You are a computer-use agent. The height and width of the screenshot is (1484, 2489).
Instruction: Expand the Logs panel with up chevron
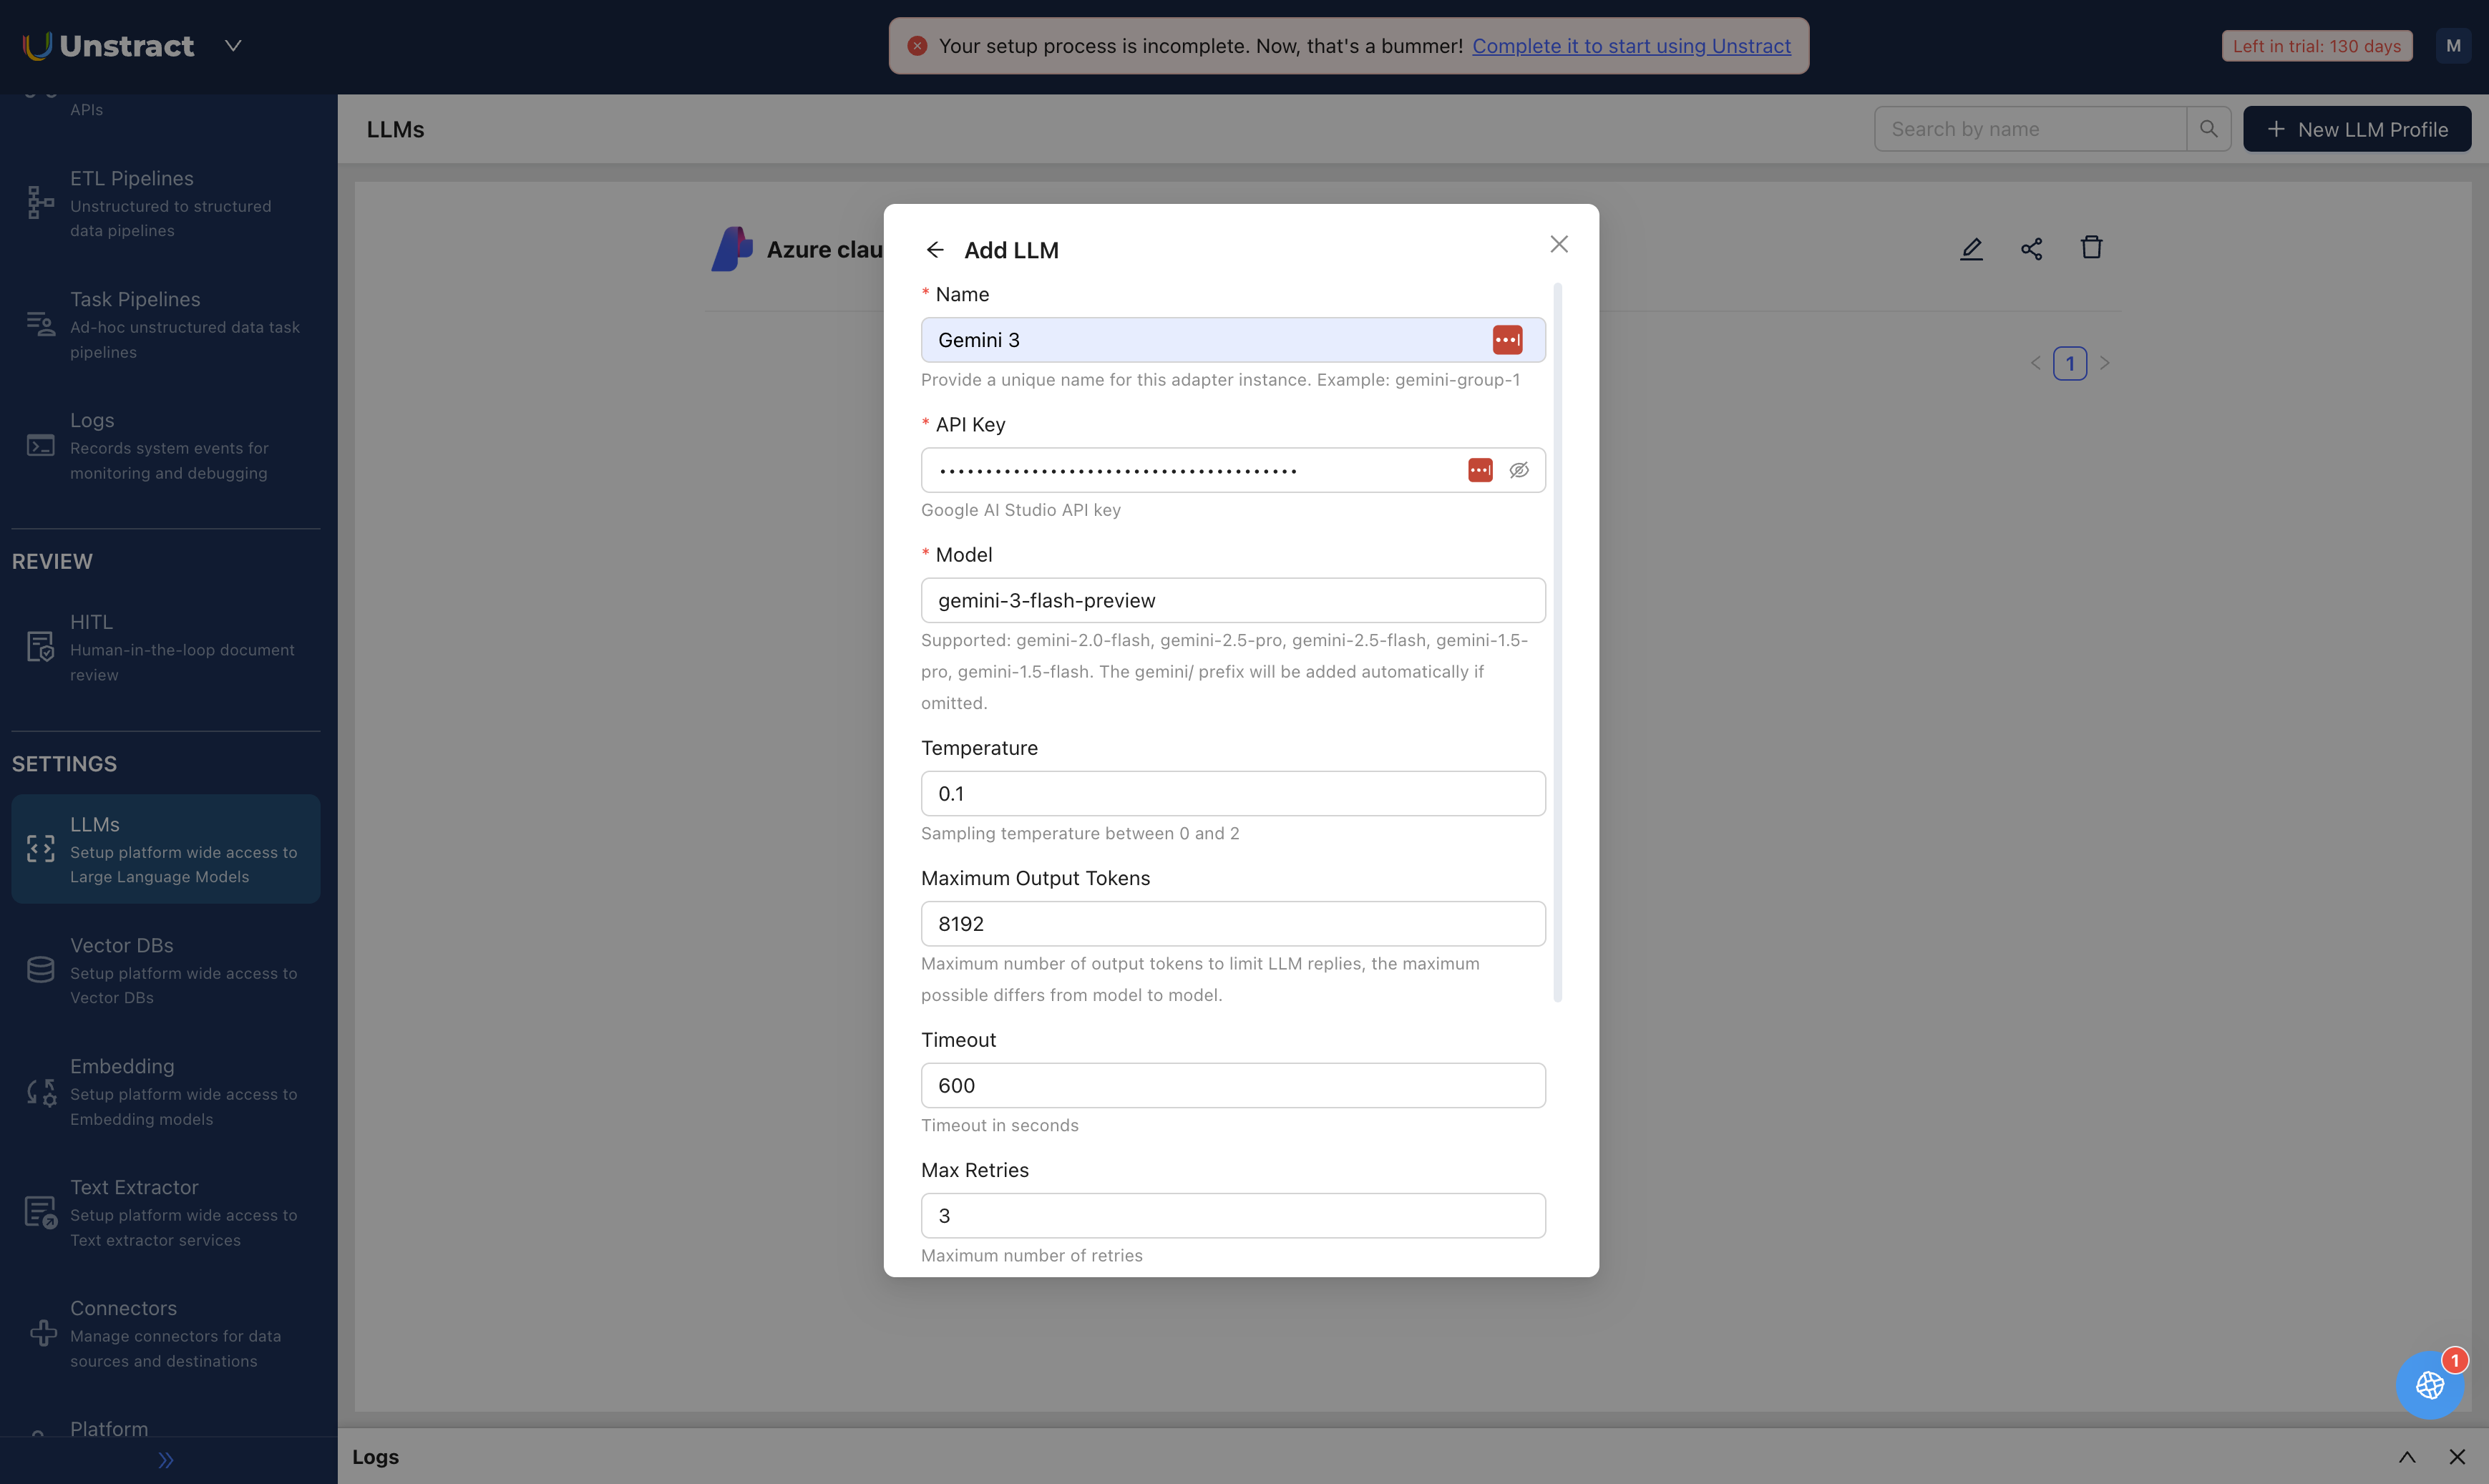point(2406,1457)
